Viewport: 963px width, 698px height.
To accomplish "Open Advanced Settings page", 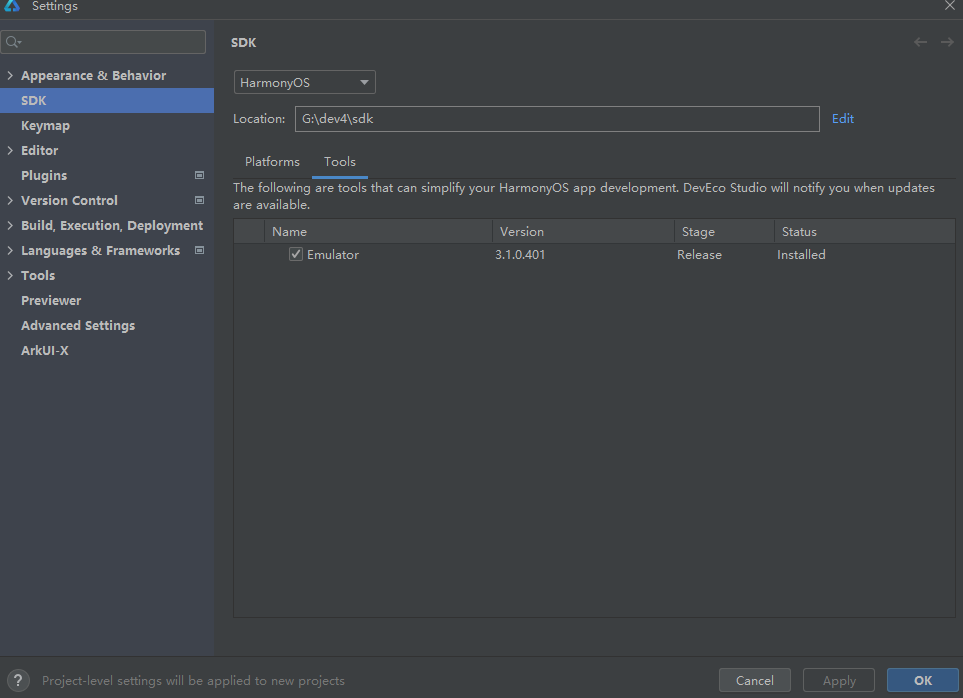I will (78, 325).
